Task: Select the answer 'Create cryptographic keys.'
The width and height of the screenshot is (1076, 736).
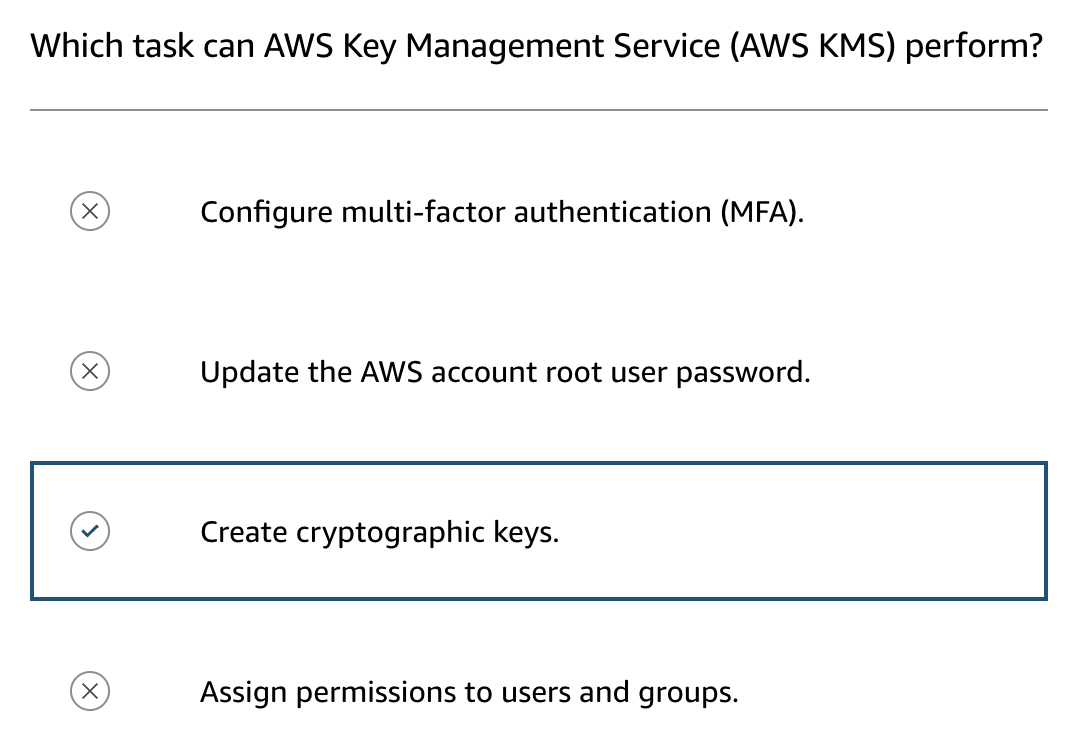Action: [x=380, y=532]
